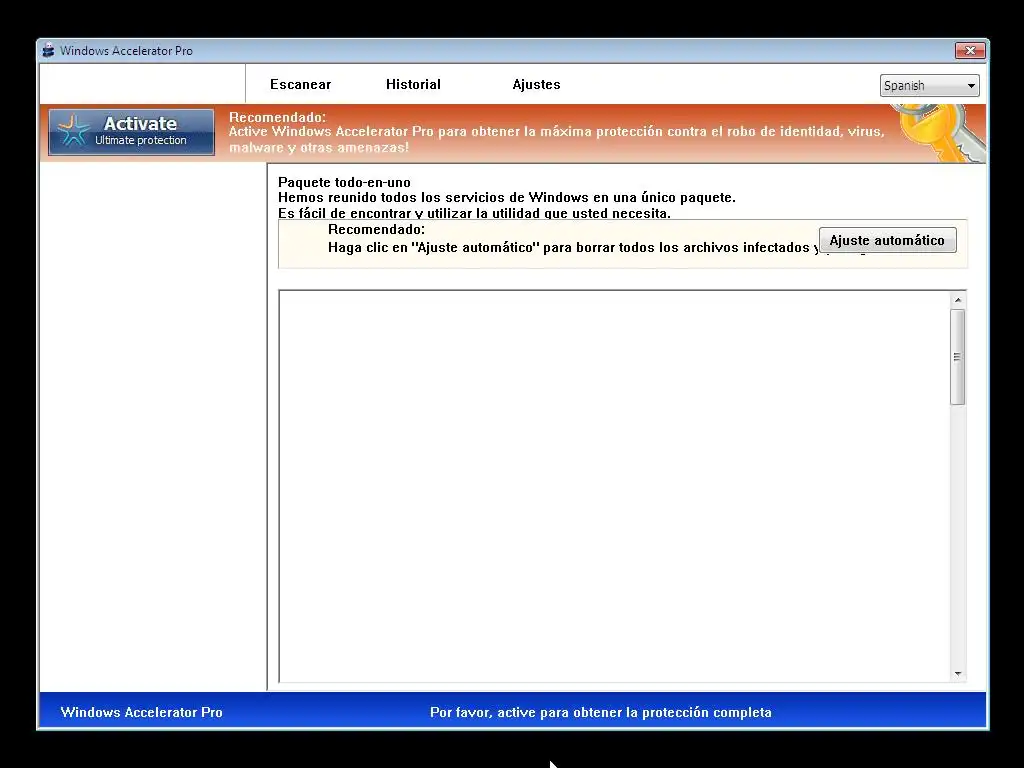Image resolution: width=1024 pixels, height=768 pixels.
Task: Click the star icon on Activate button
Action: click(72, 131)
